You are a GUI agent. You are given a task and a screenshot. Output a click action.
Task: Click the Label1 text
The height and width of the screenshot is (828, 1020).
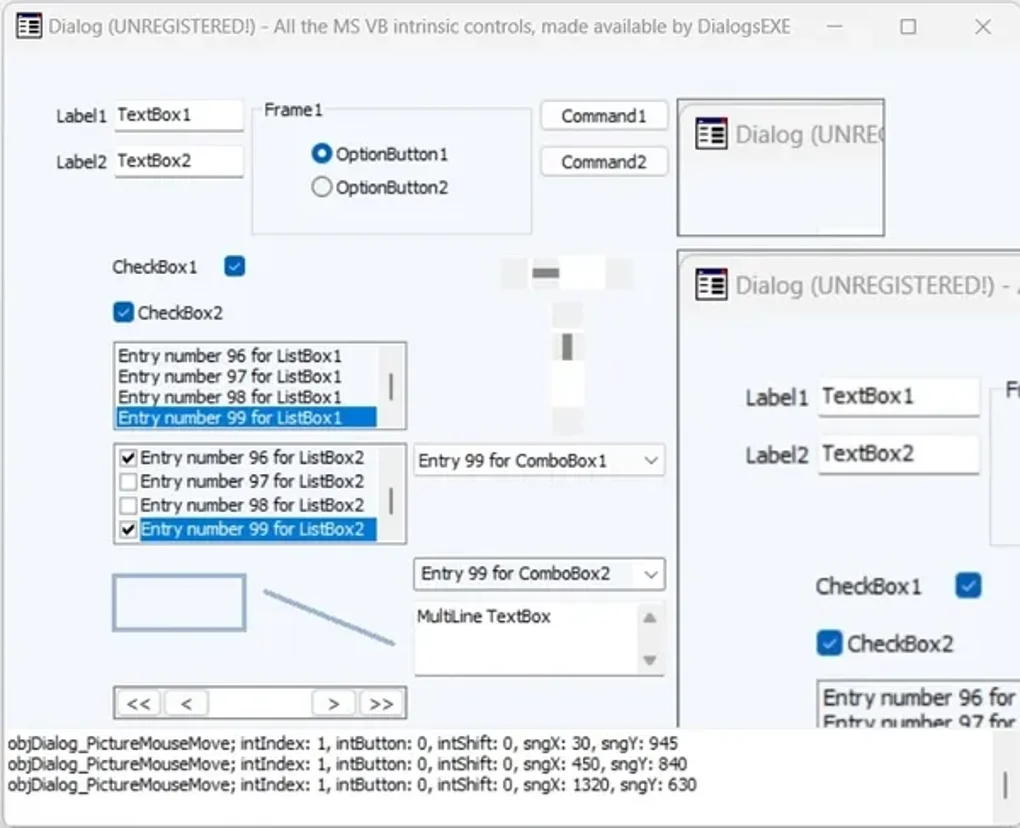81,116
